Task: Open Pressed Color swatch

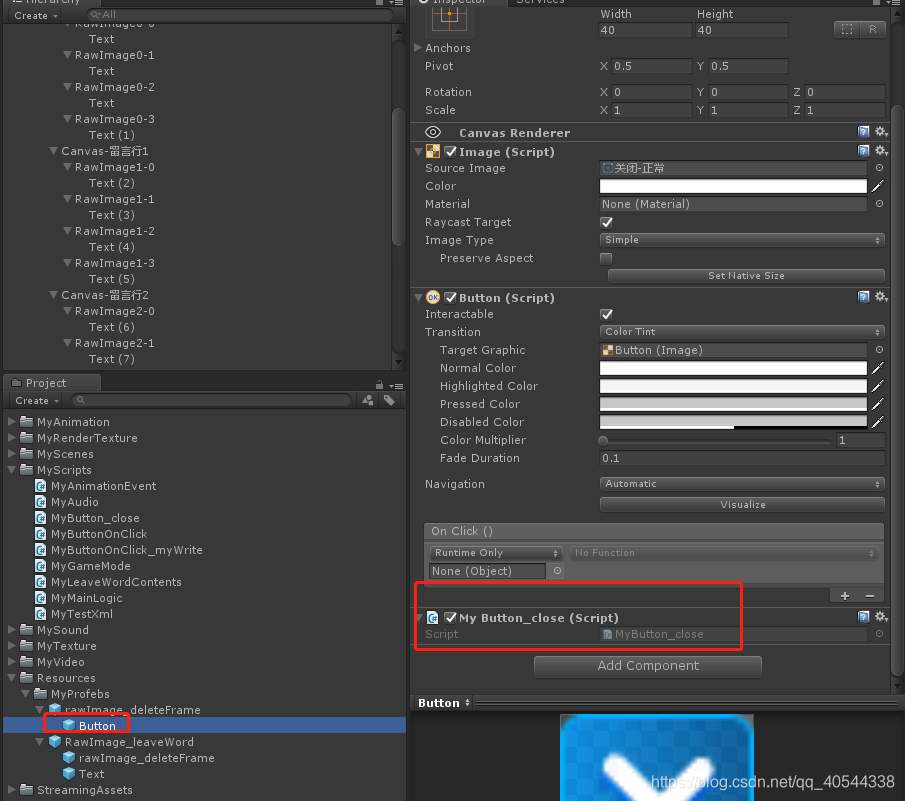Action: tap(733, 404)
